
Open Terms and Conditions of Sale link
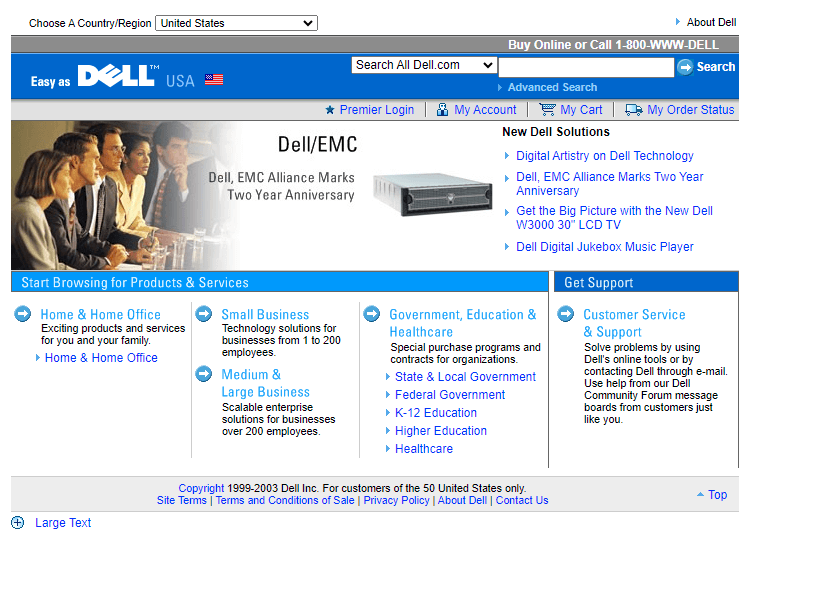285,500
